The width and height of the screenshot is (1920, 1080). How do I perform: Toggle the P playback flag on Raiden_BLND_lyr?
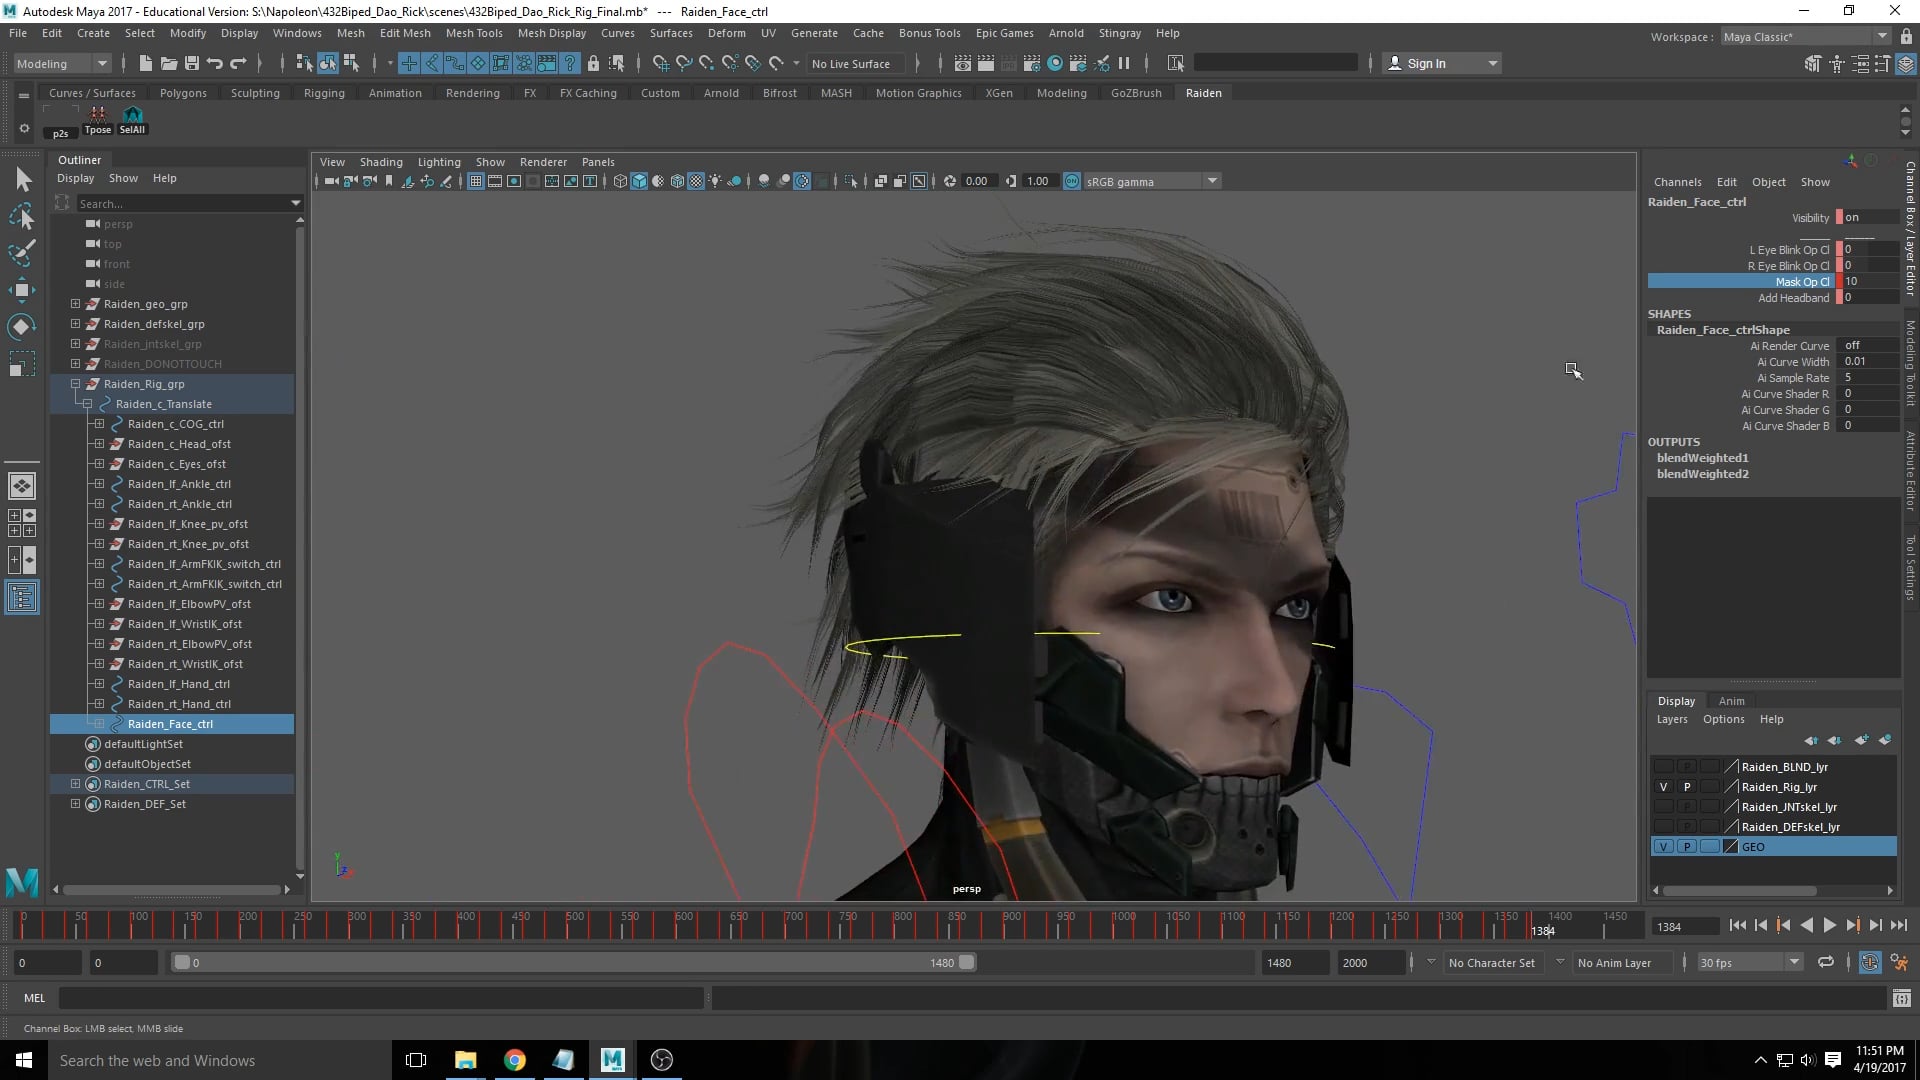[x=1687, y=766]
